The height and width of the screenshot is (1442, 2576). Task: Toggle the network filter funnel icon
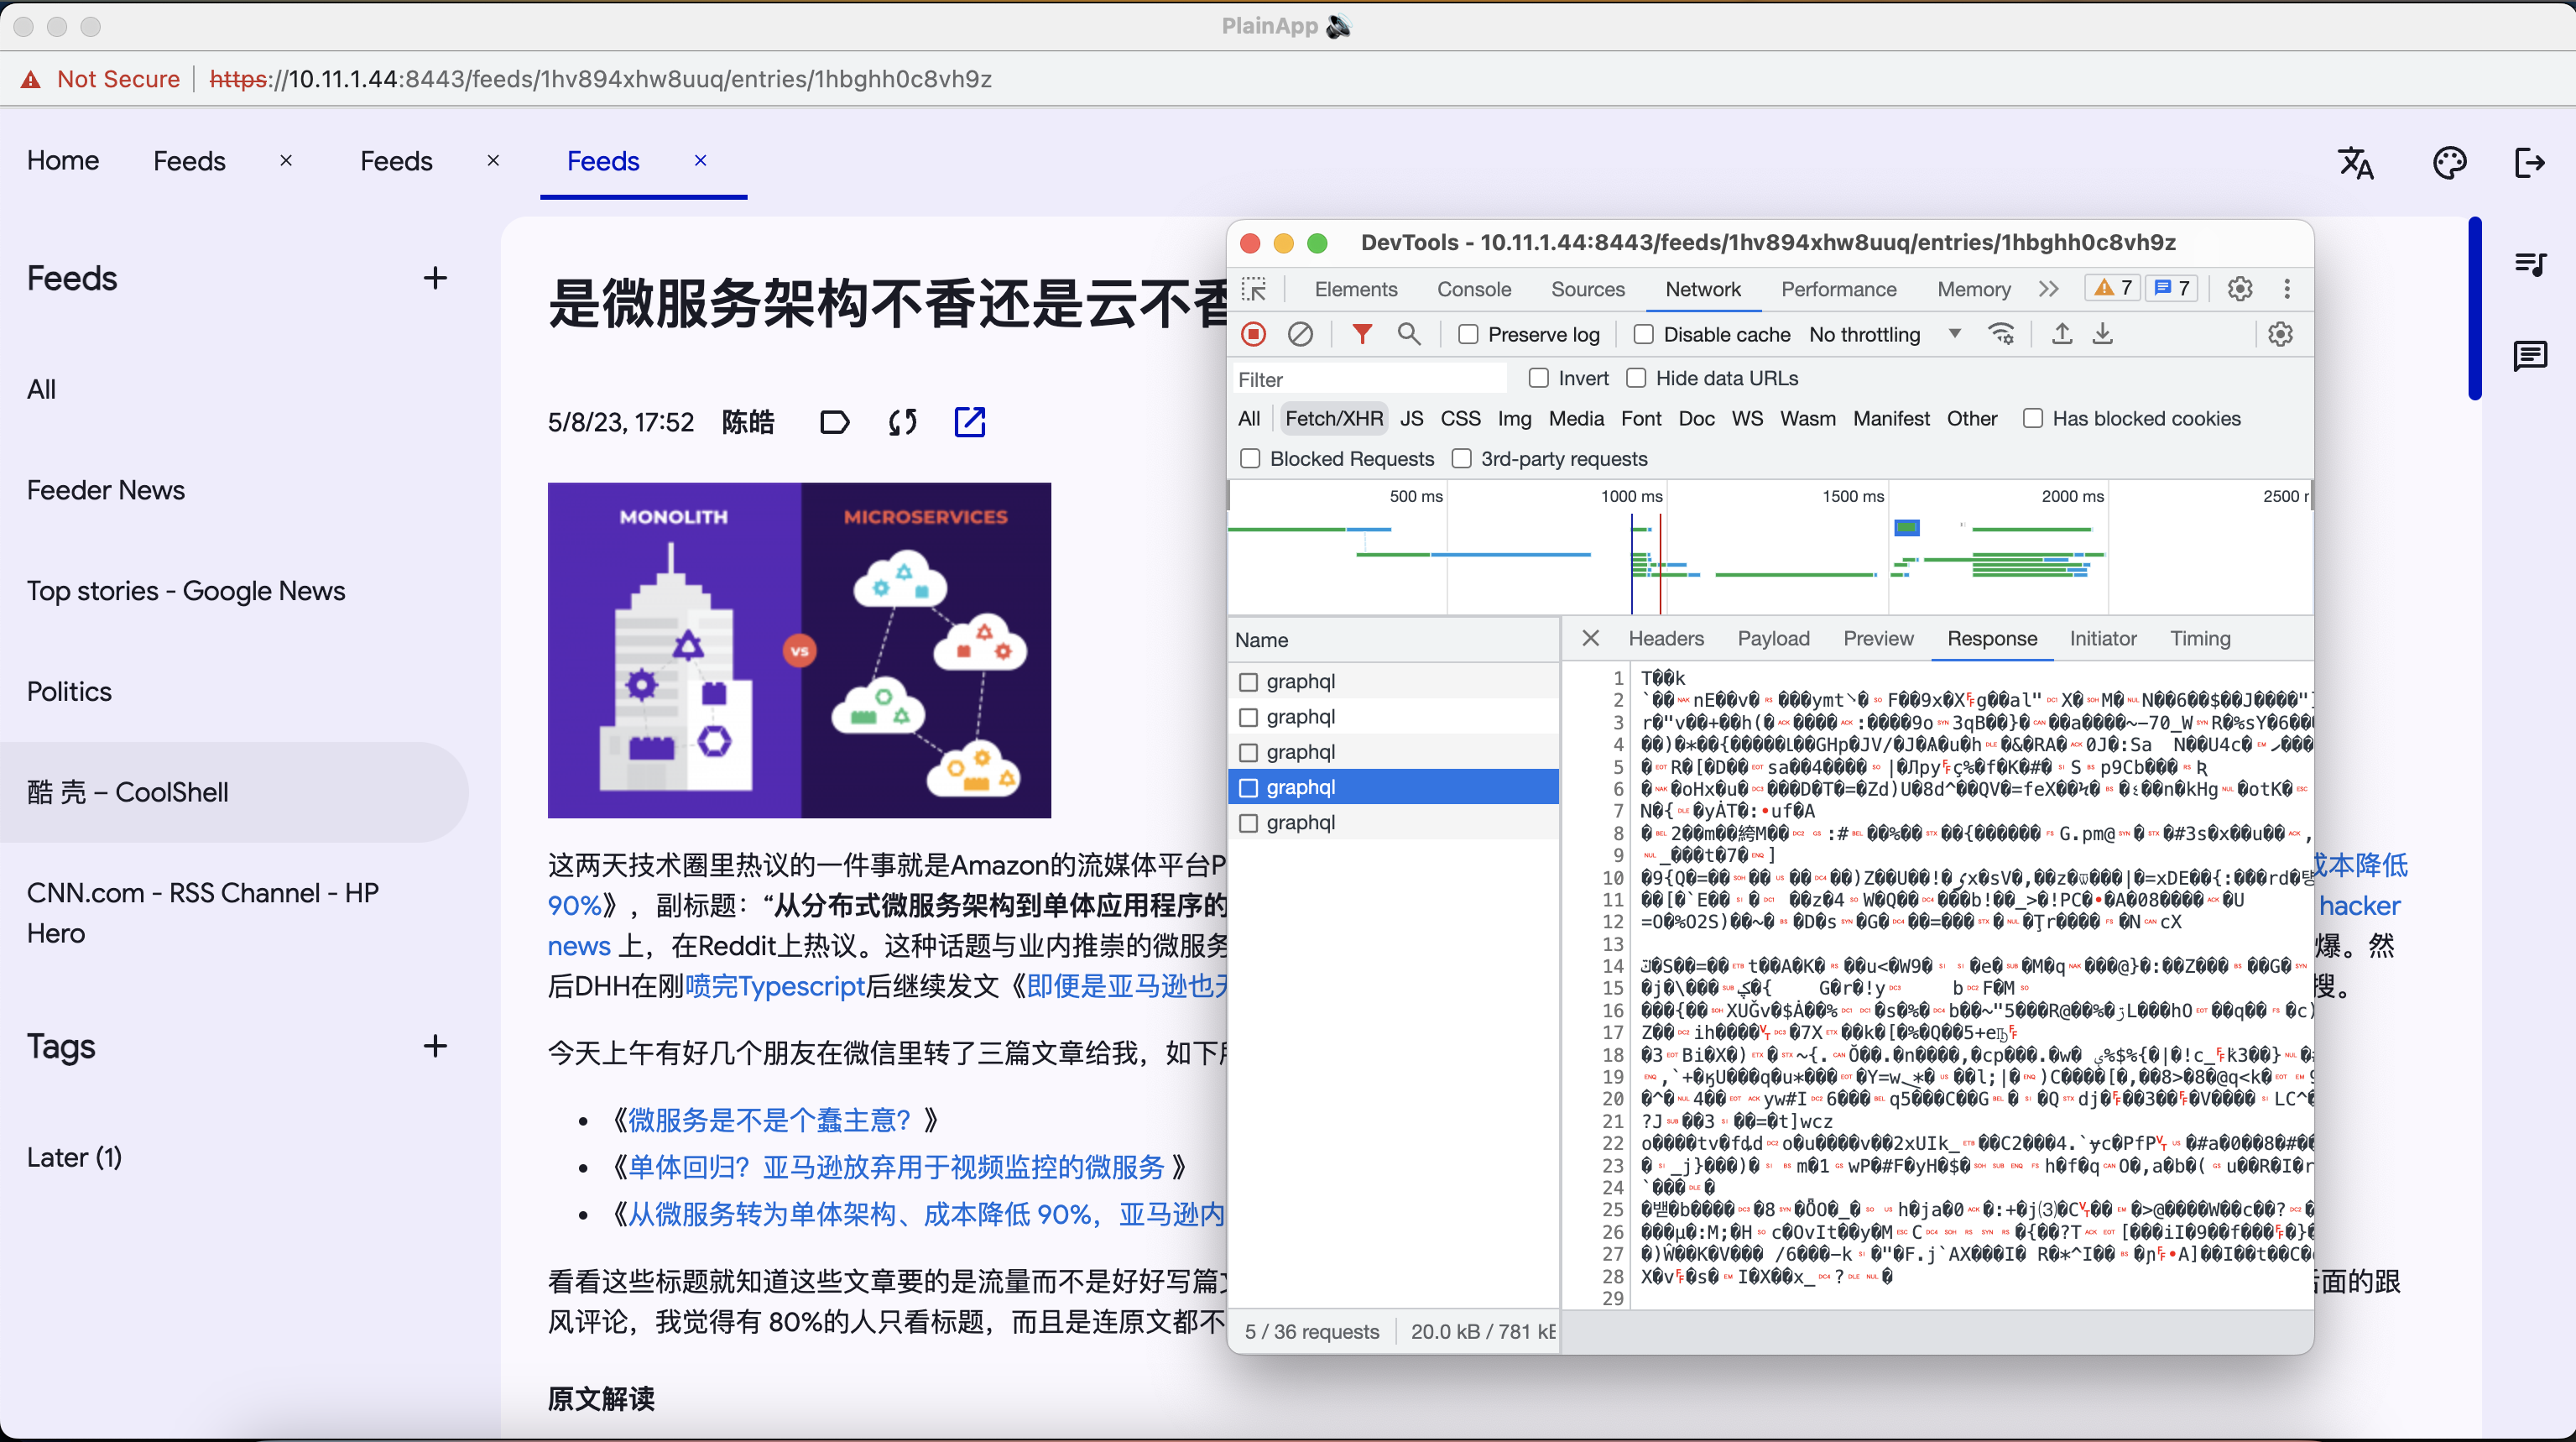1361,334
